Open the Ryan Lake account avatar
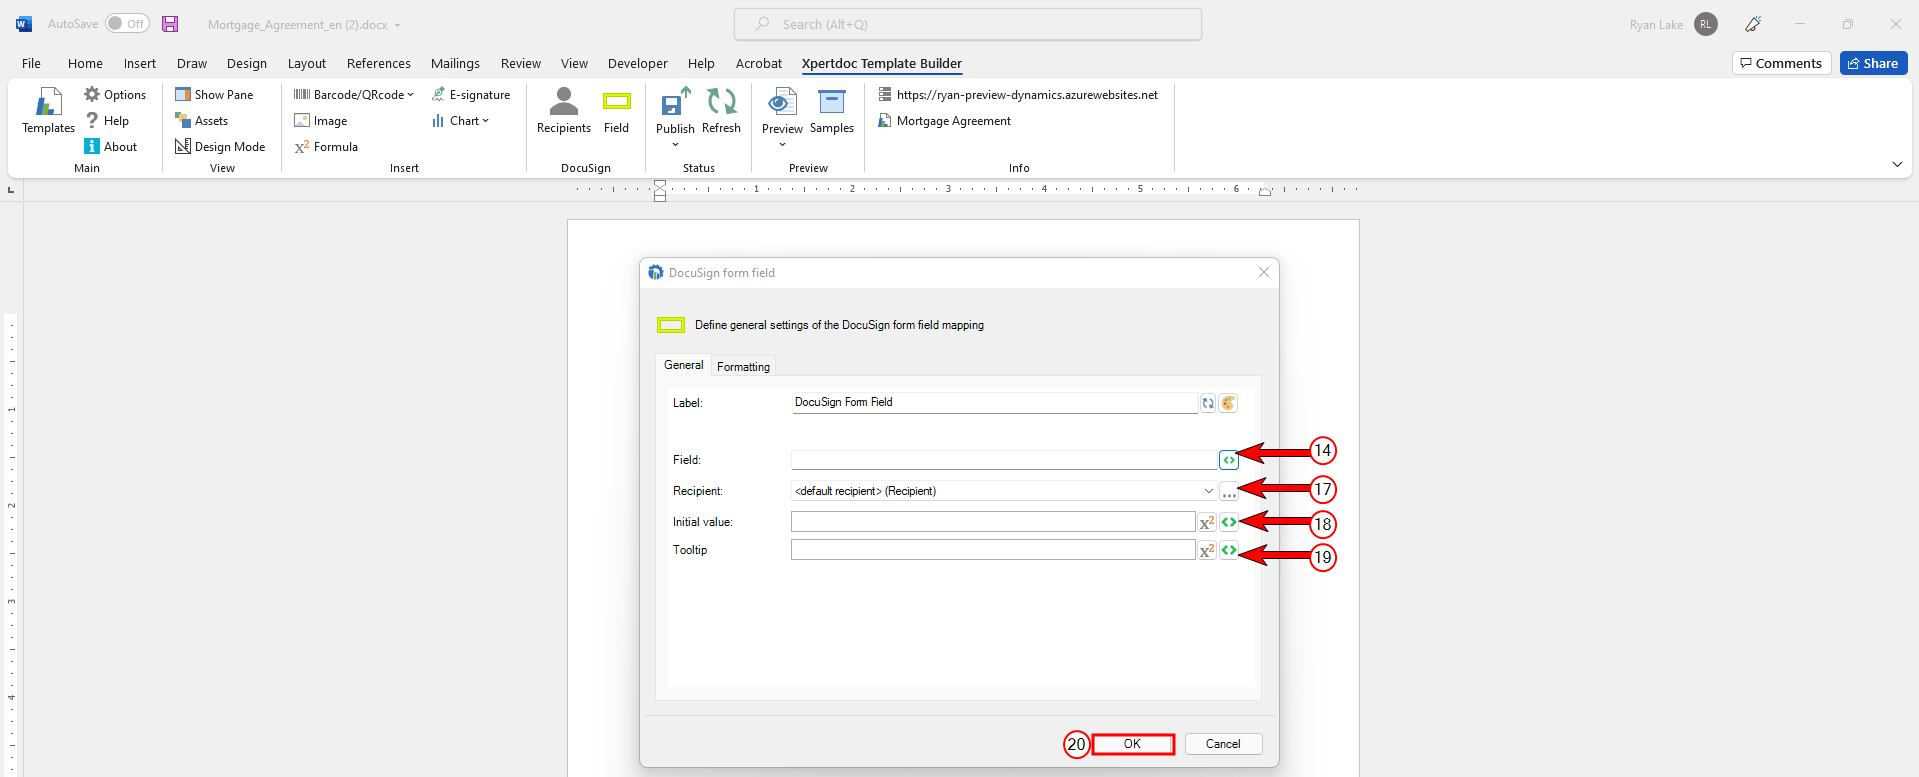Viewport: 1919px width, 777px height. click(1706, 24)
